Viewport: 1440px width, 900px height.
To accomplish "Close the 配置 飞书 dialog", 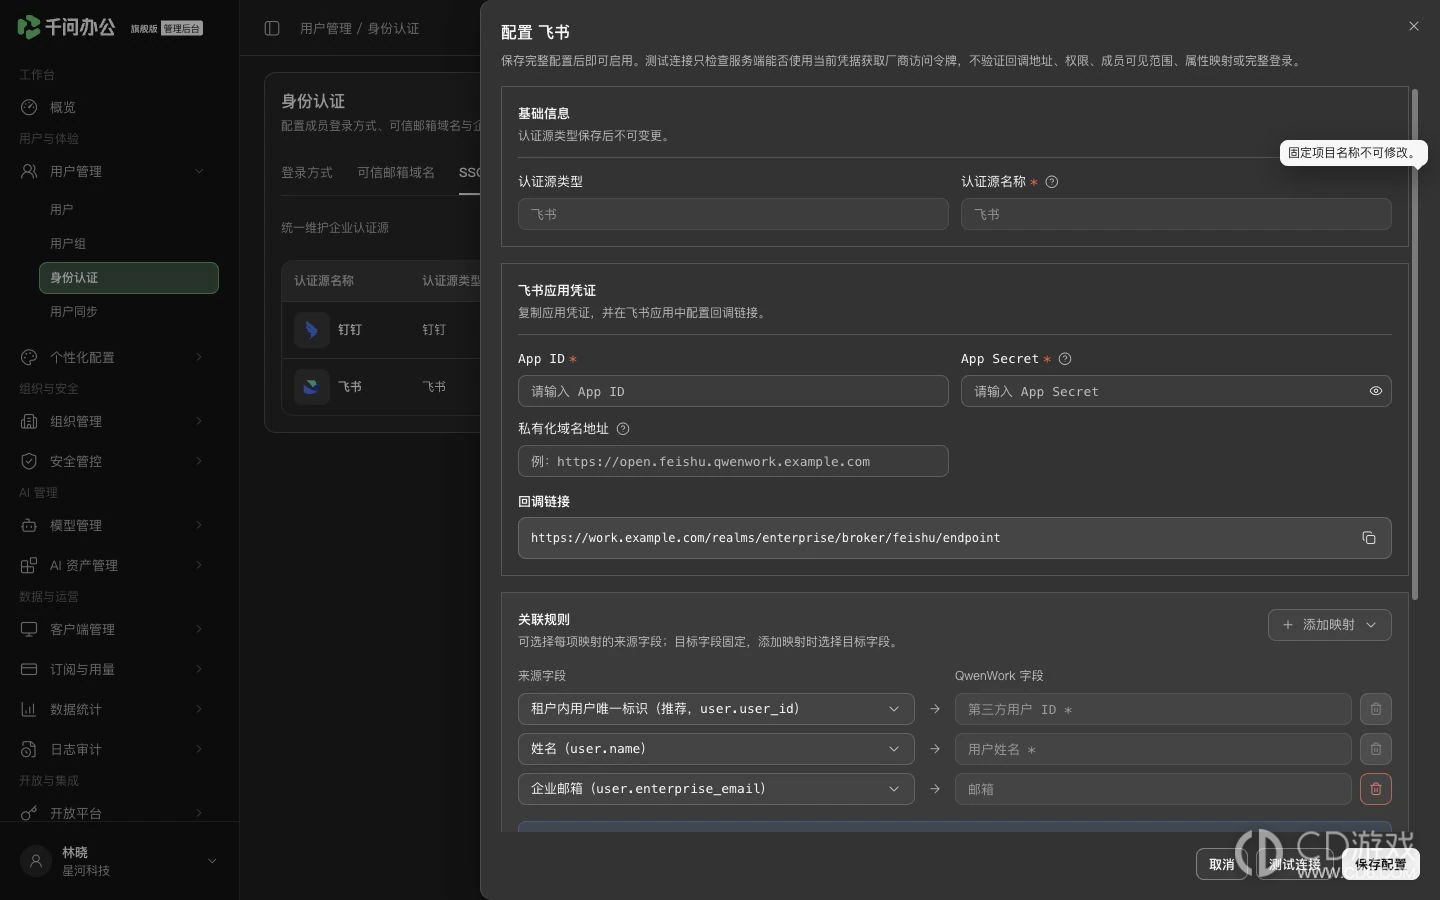I will tap(1414, 26).
